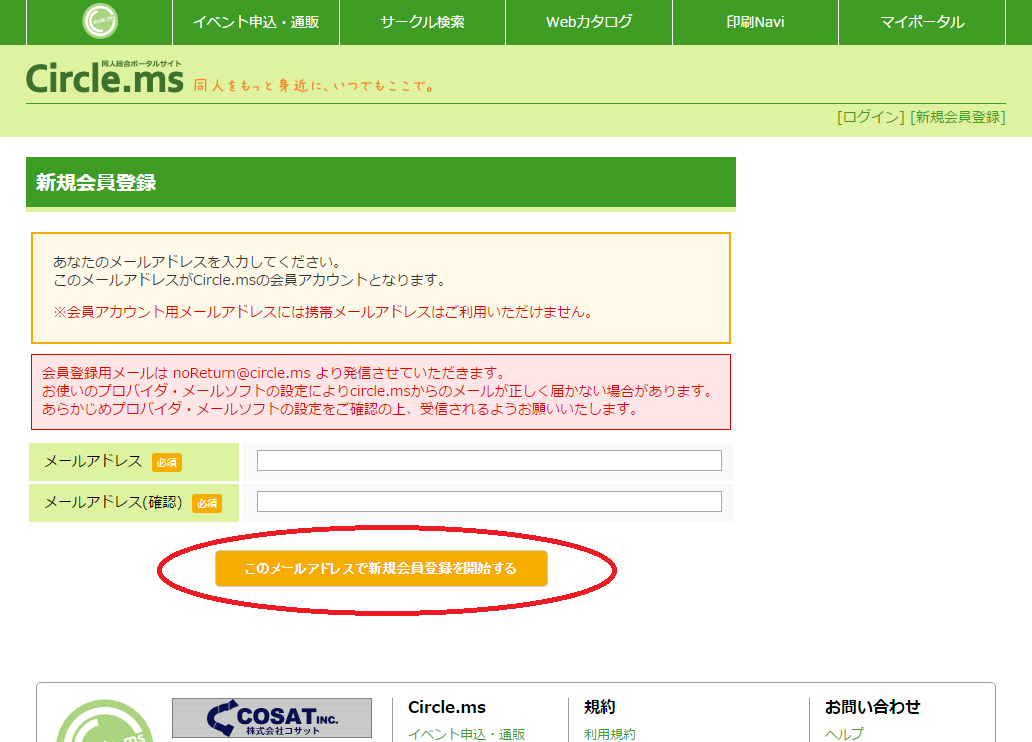This screenshot has height=742, width=1032.
Task: Open 印刷Navi in the navigation bar
Action: 756,22
